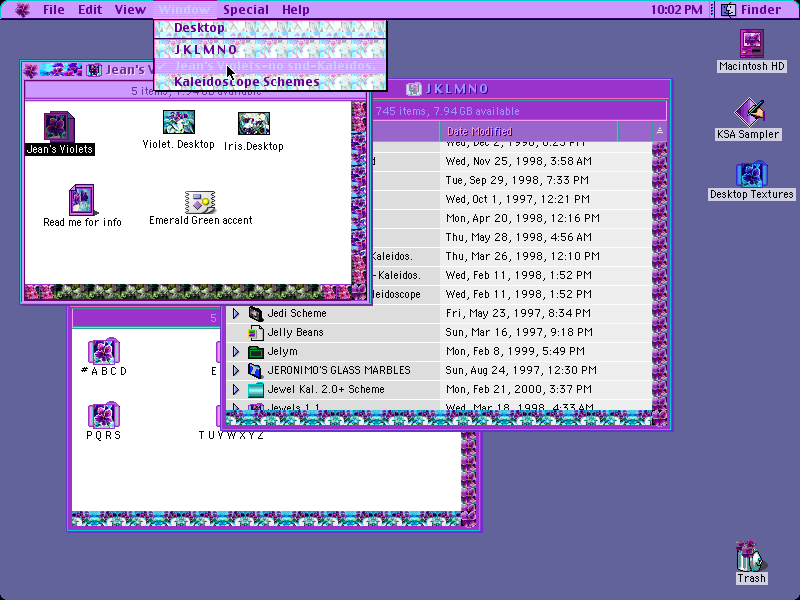Select date 'Wed, Nov 25, 1998, 3:58 AM'
The image size is (800, 600).
pyautogui.click(x=518, y=161)
